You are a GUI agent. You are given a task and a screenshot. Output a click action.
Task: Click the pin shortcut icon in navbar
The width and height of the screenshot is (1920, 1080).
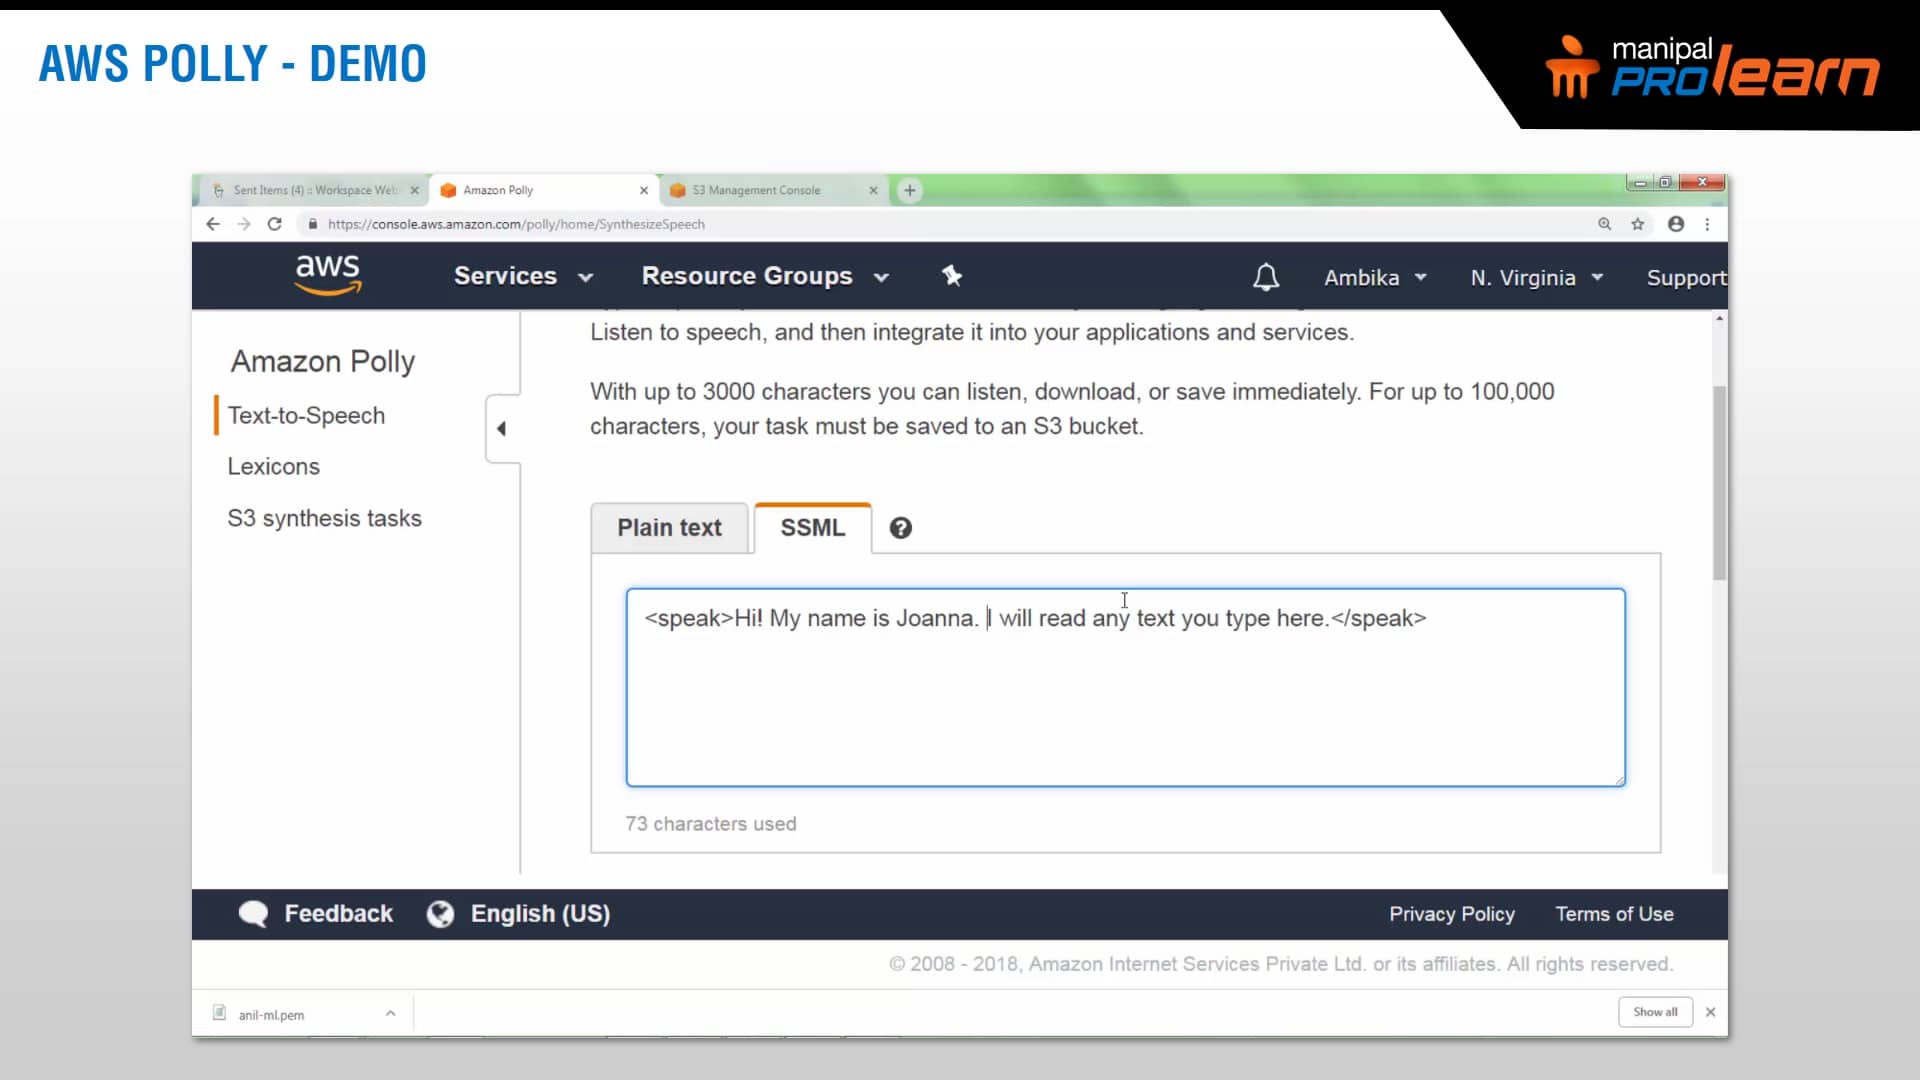coord(952,275)
